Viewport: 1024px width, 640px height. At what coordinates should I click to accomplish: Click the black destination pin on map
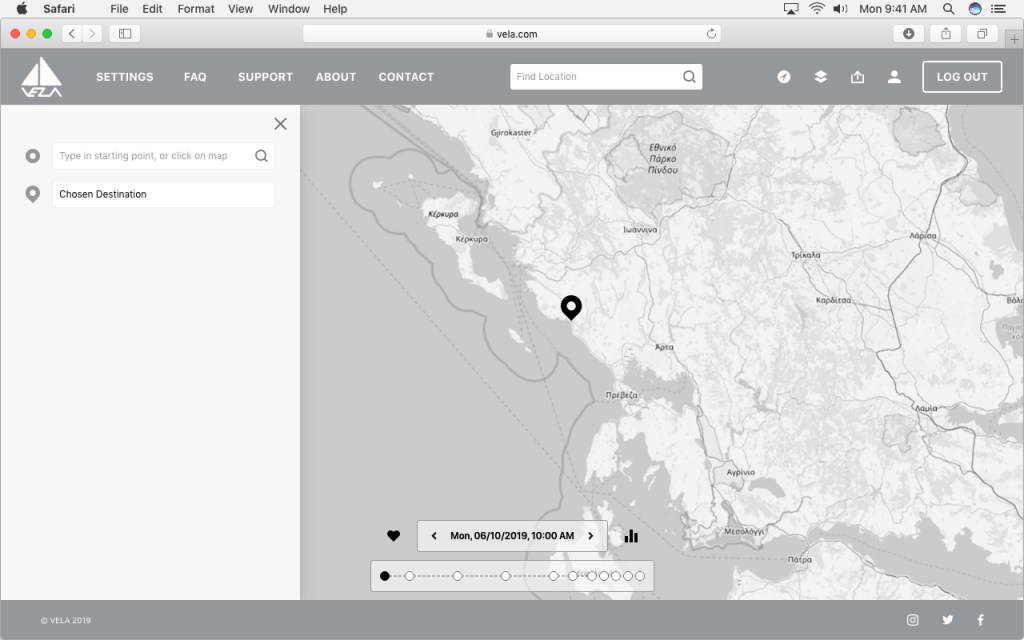[571, 306]
